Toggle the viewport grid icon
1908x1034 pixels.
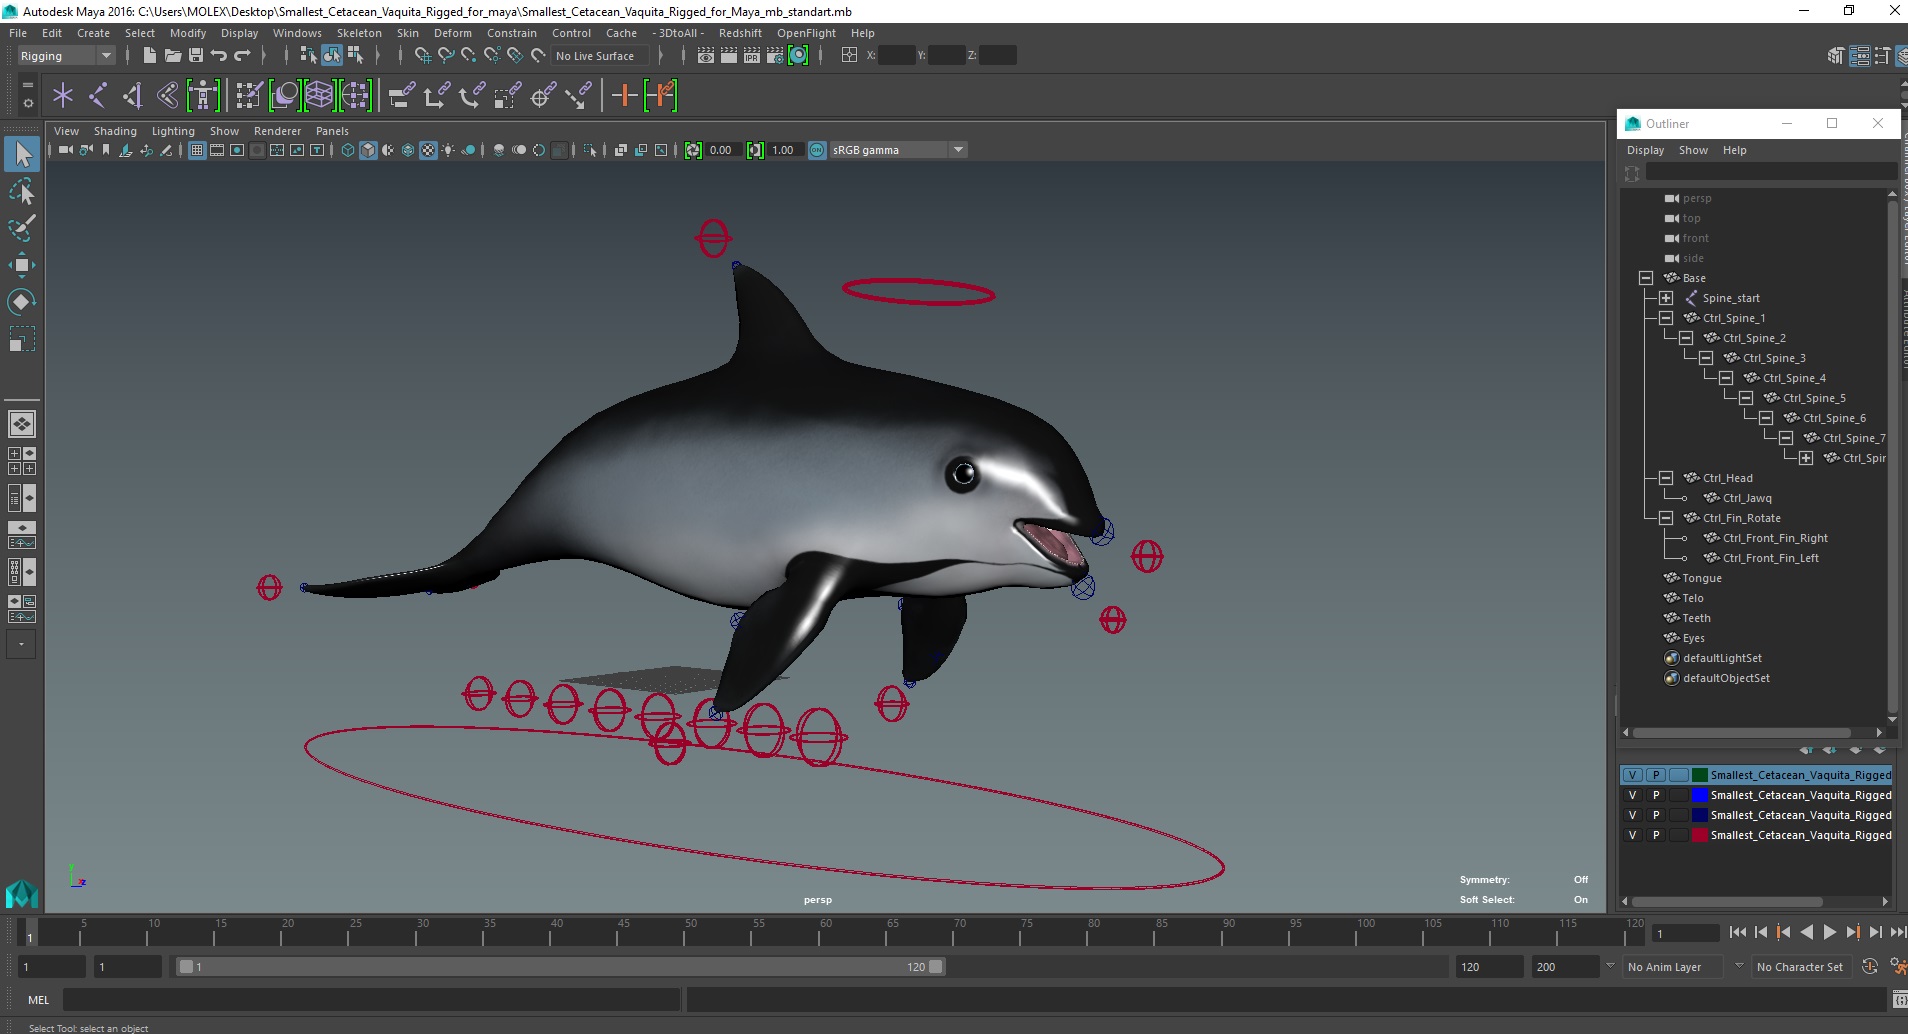pos(197,150)
